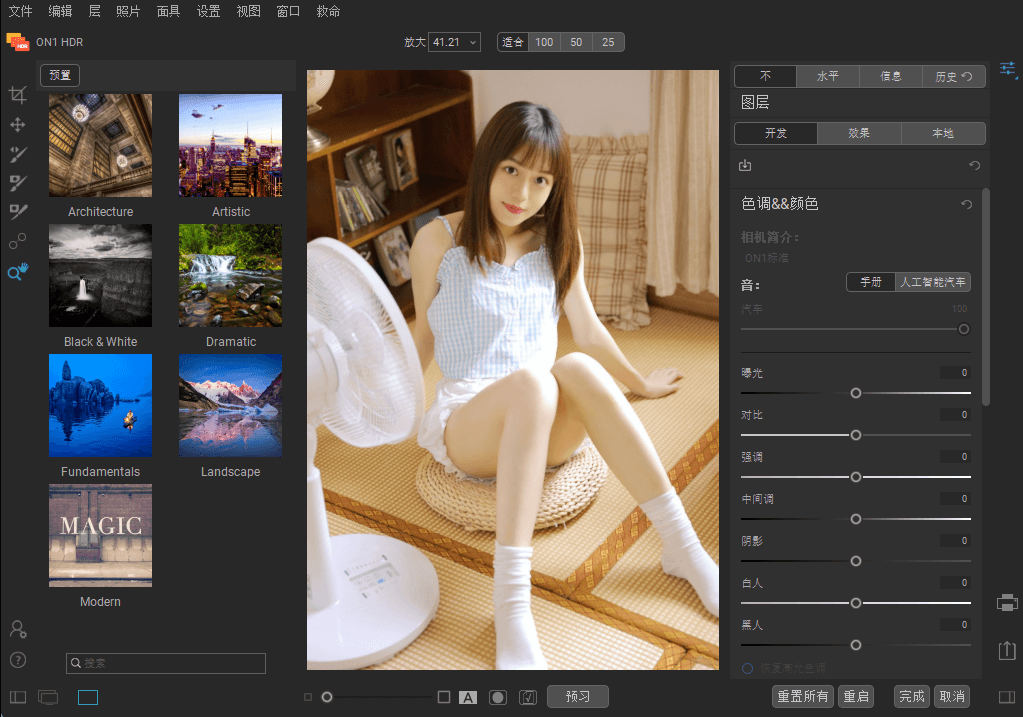Viewport: 1023px width, 717px height.
Task: Open the 层 menu
Action: point(95,11)
